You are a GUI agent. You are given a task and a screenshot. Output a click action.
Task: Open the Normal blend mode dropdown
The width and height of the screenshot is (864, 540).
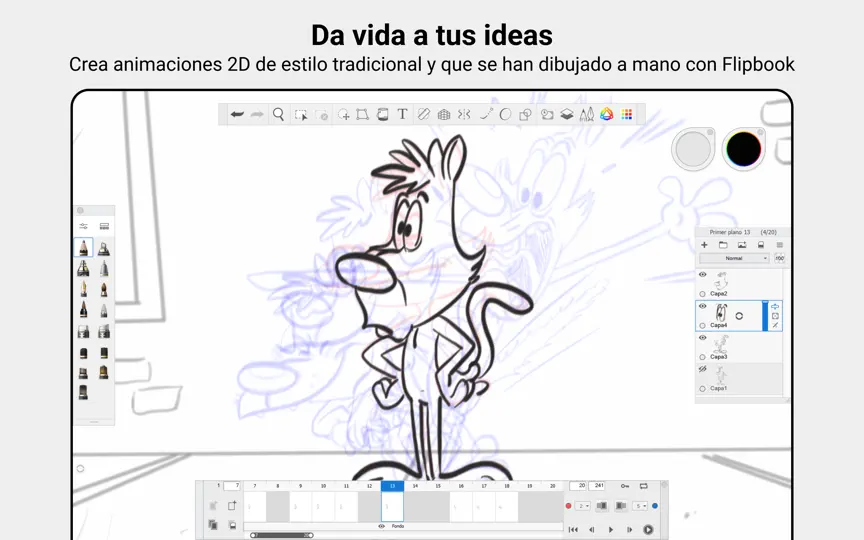click(734, 258)
